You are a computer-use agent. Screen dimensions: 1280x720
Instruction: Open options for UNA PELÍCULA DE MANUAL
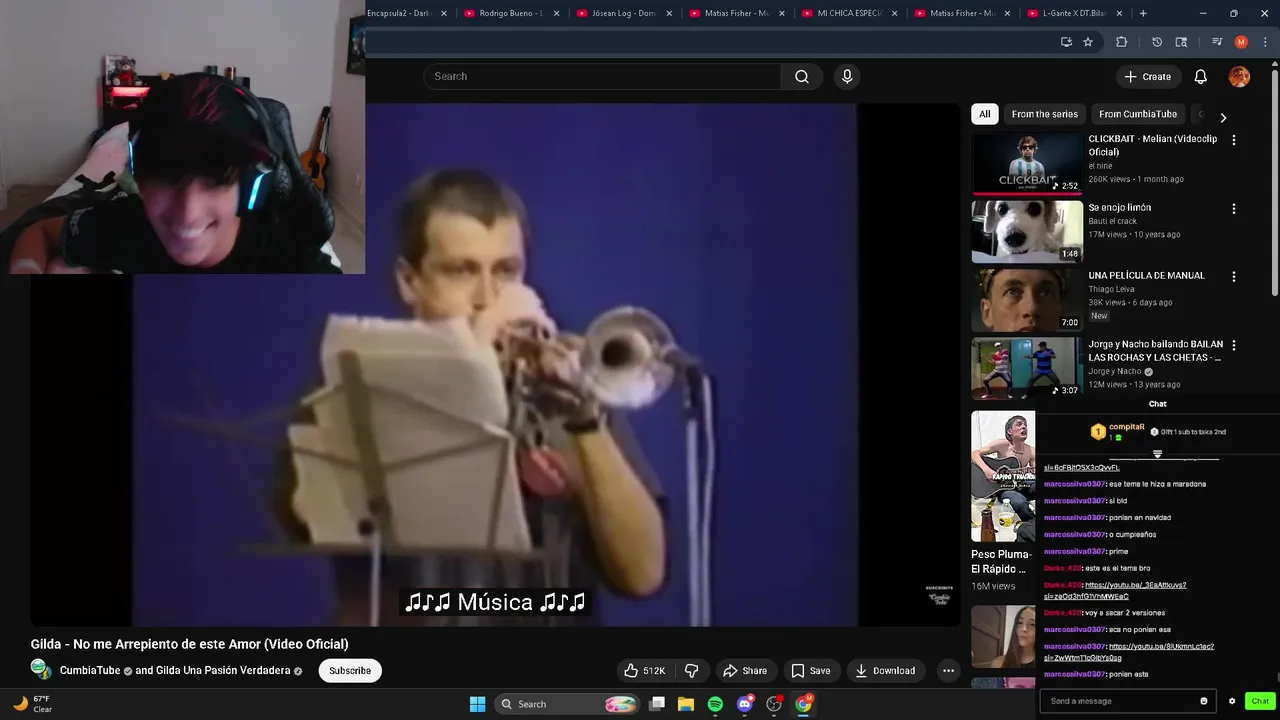(1233, 277)
